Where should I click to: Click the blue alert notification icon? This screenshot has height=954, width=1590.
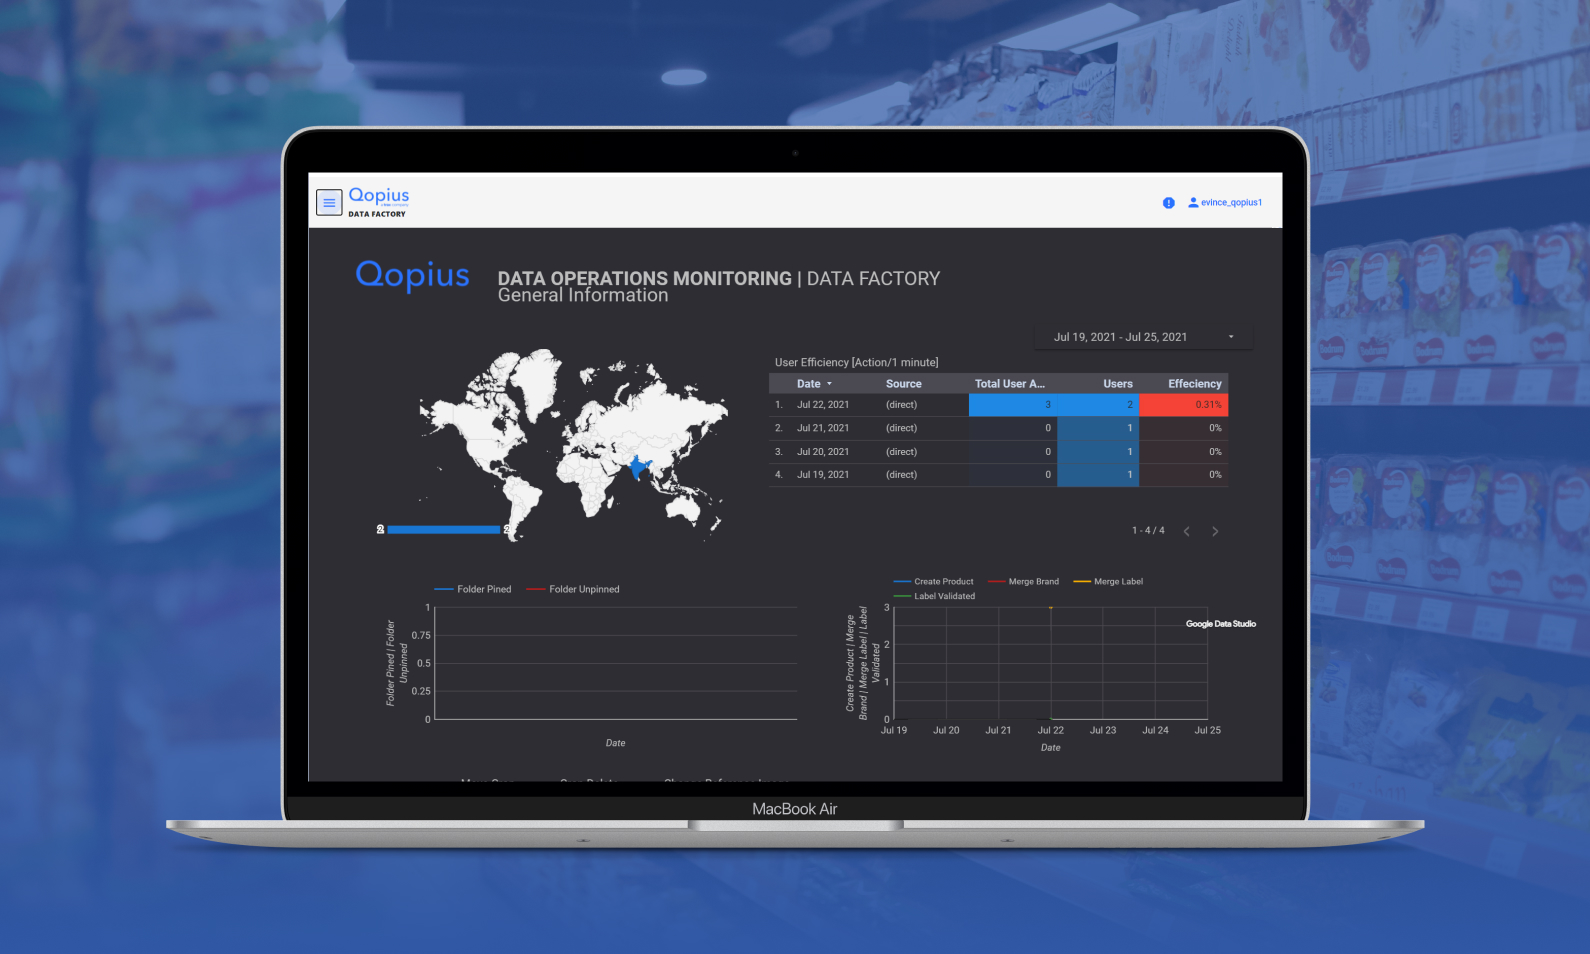[x=1168, y=203]
